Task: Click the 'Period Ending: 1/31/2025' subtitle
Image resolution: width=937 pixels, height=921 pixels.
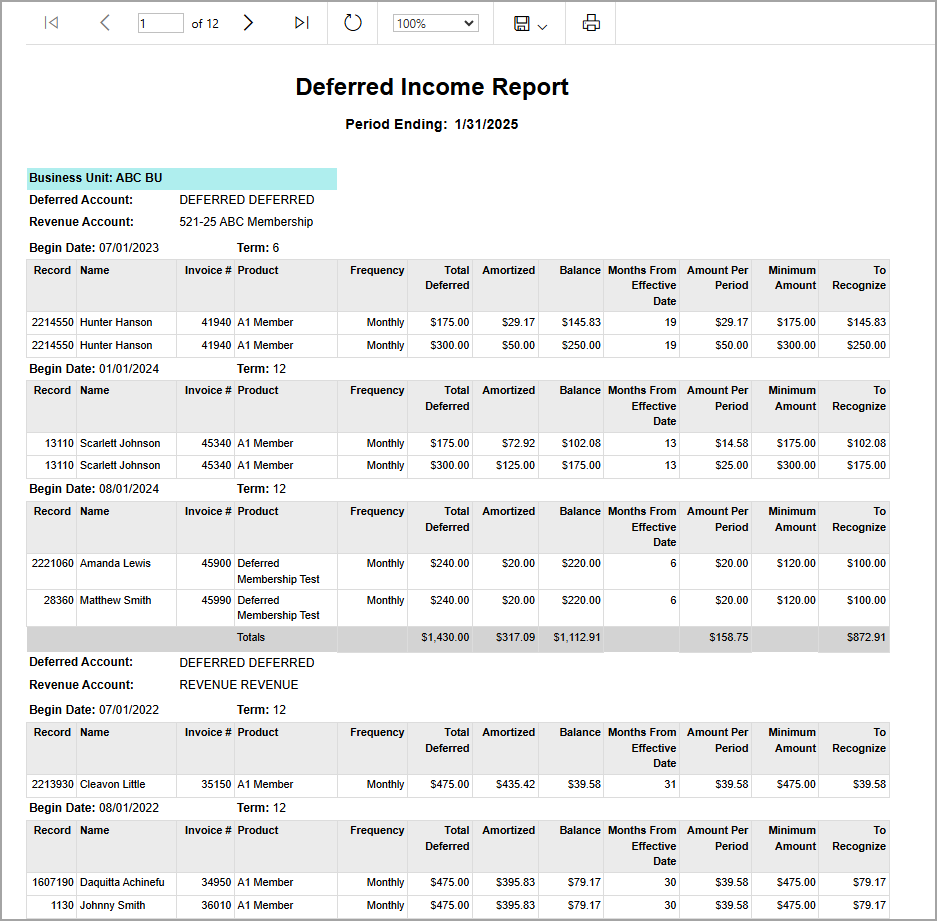Action: pyautogui.click(x=431, y=124)
